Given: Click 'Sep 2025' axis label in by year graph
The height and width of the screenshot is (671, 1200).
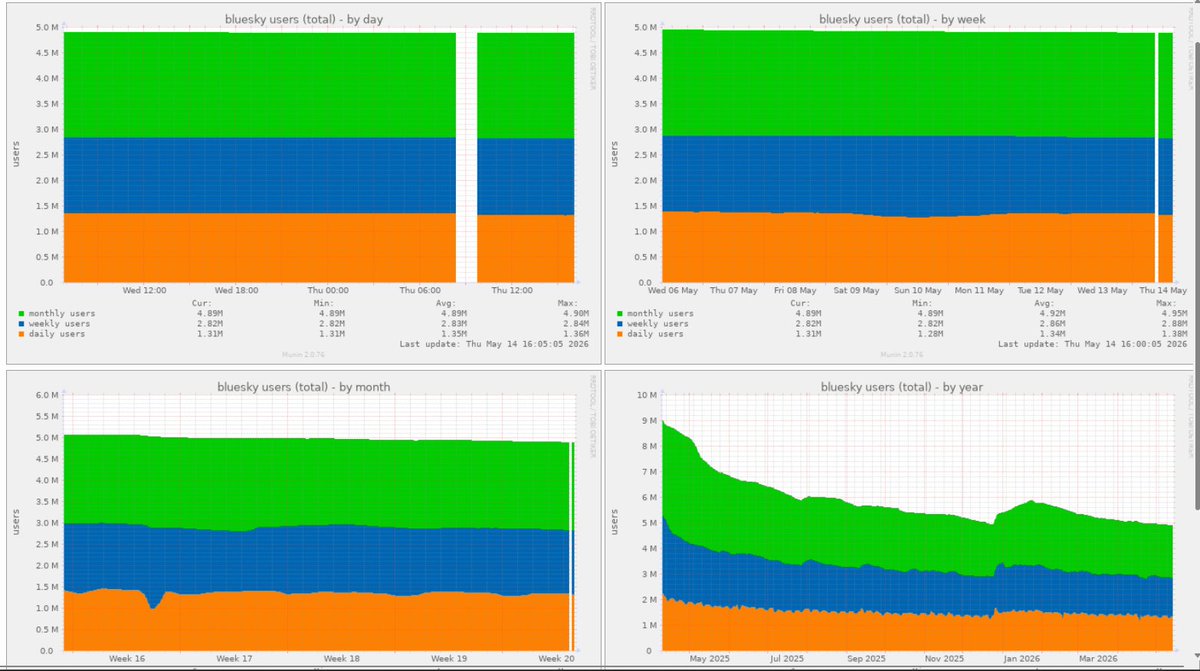Looking at the screenshot, I should 867,659.
